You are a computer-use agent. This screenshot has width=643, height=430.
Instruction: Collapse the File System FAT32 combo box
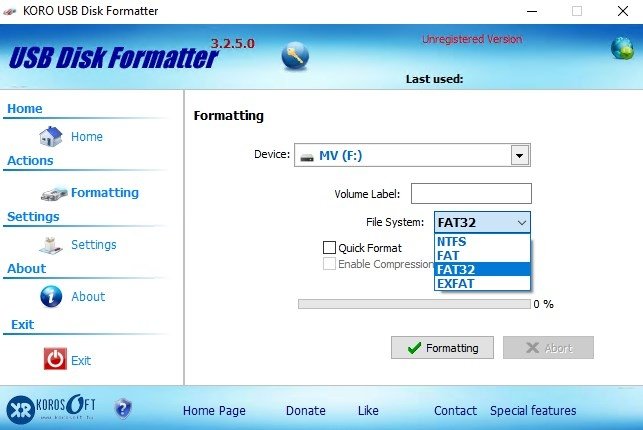482,222
